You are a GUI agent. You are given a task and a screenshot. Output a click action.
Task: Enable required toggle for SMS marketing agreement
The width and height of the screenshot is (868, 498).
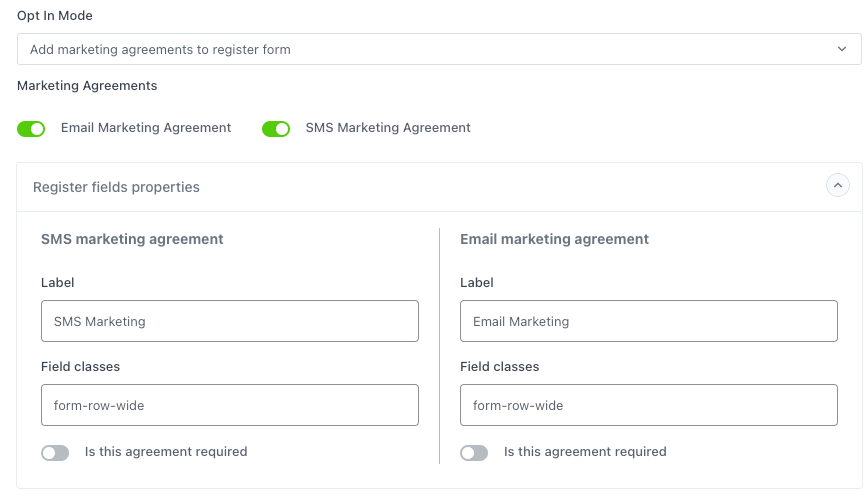(55, 453)
